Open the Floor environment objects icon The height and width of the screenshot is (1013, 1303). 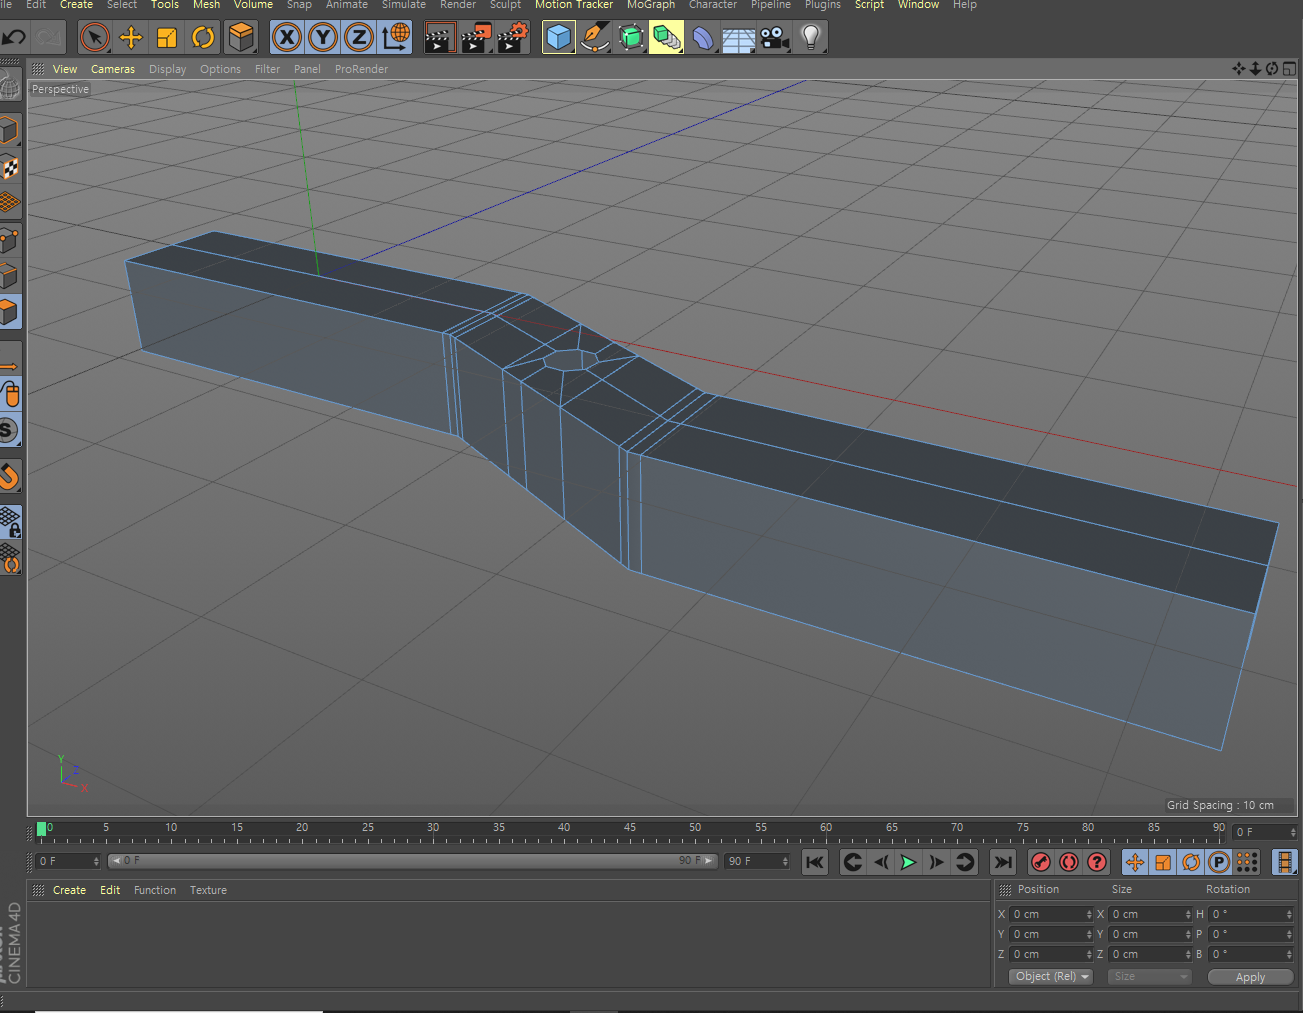click(x=739, y=38)
